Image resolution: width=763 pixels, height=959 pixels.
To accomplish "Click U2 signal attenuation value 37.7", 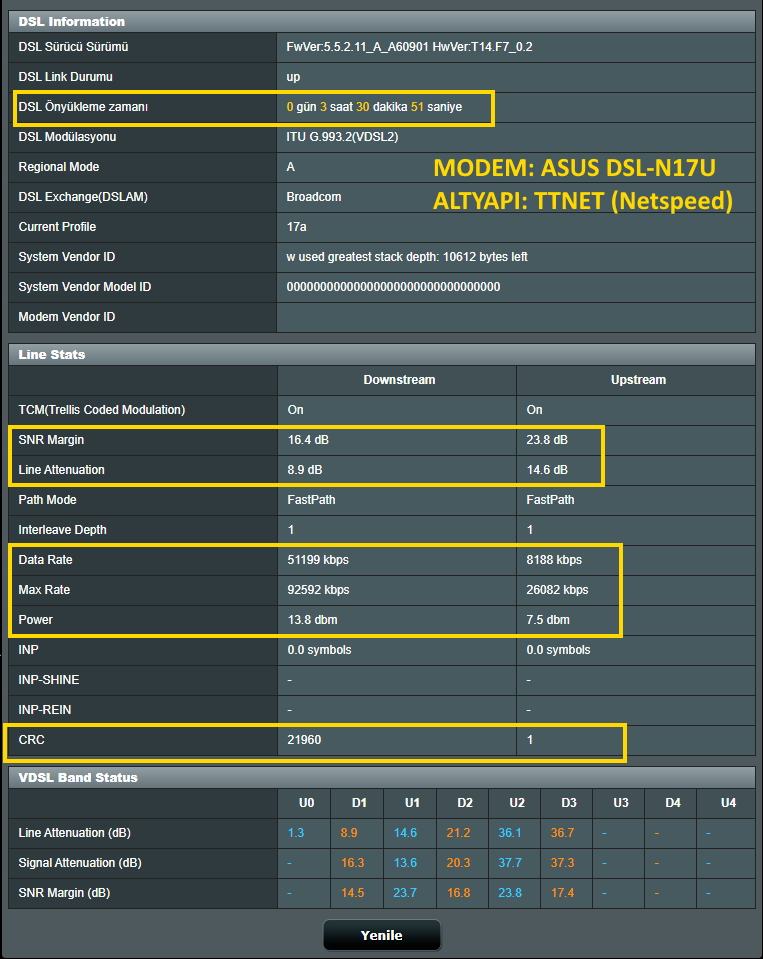I will pyautogui.click(x=510, y=862).
